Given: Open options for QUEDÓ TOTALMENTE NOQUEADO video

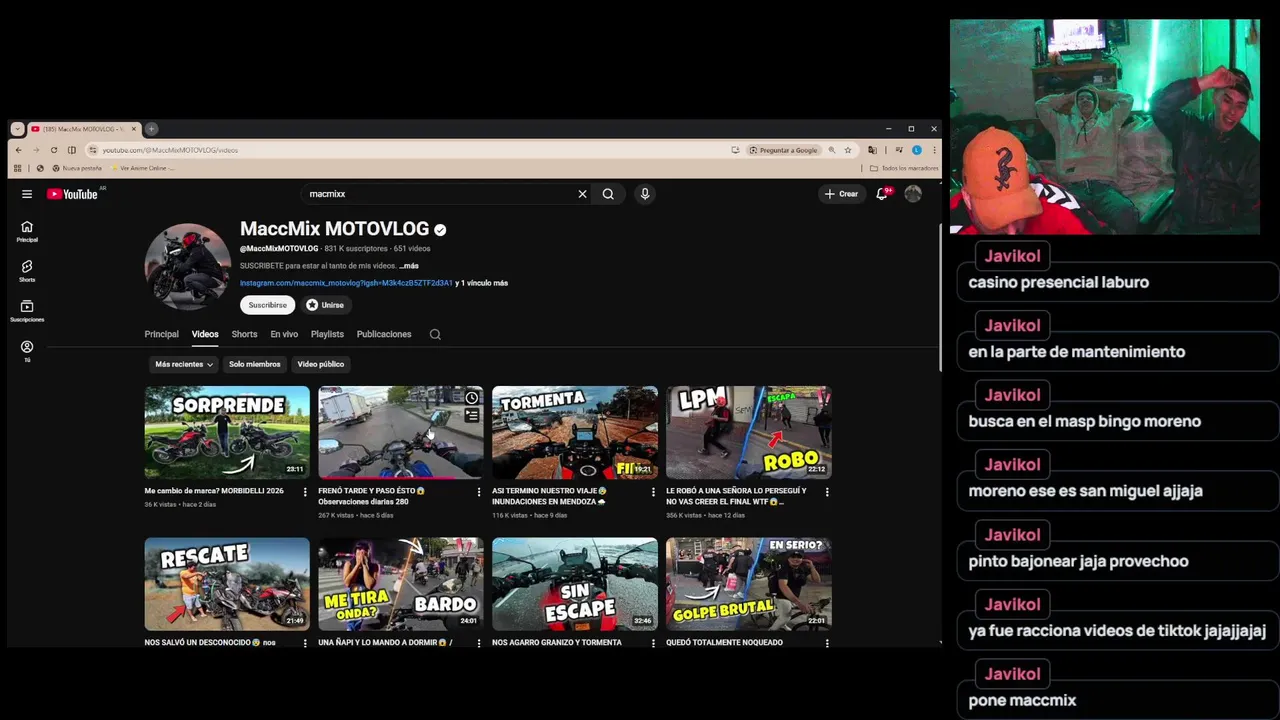Looking at the screenshot, I should [827, 643].
